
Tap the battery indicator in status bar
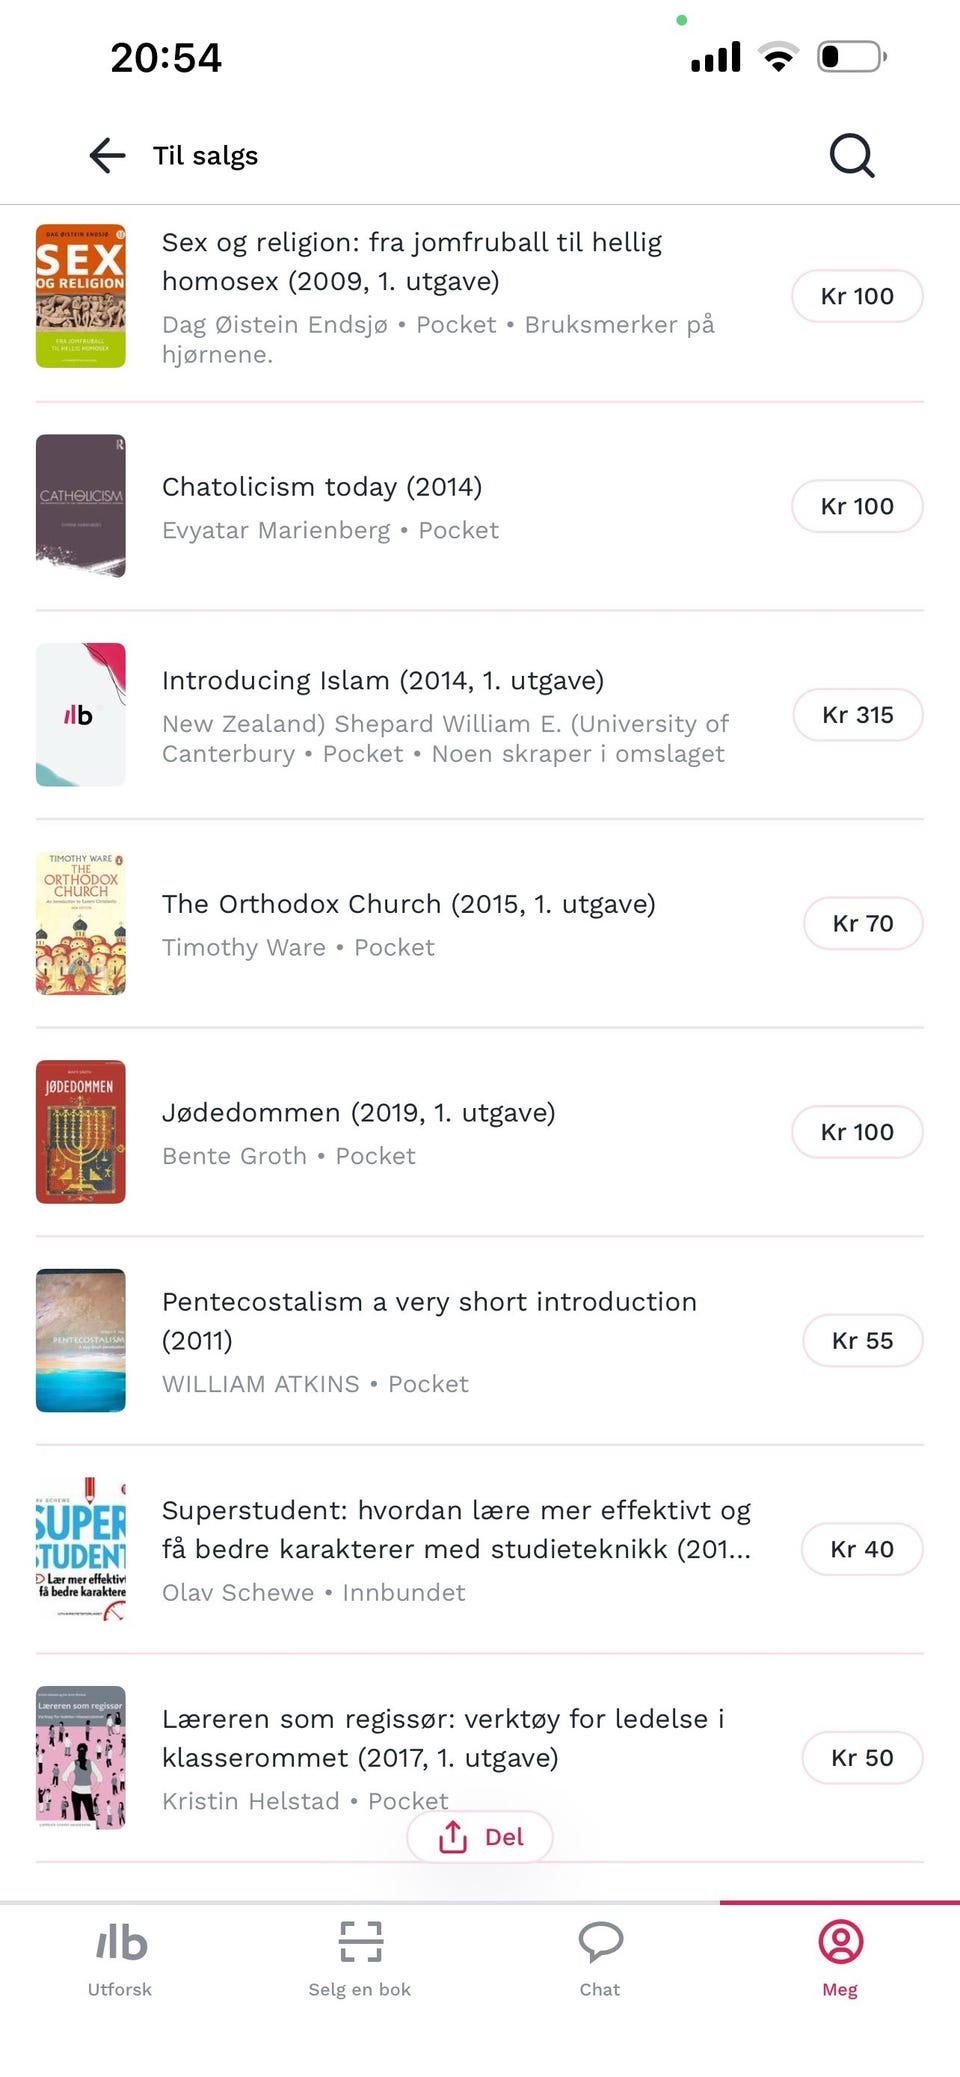tap(851, 57)
